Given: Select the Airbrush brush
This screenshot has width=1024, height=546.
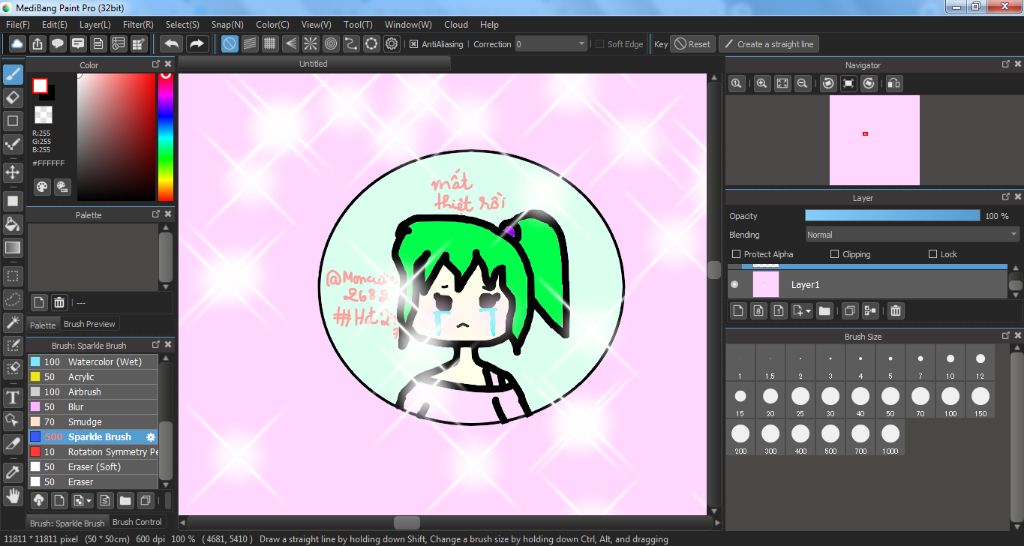Looking at the screenshot, I should coord(93,392).
